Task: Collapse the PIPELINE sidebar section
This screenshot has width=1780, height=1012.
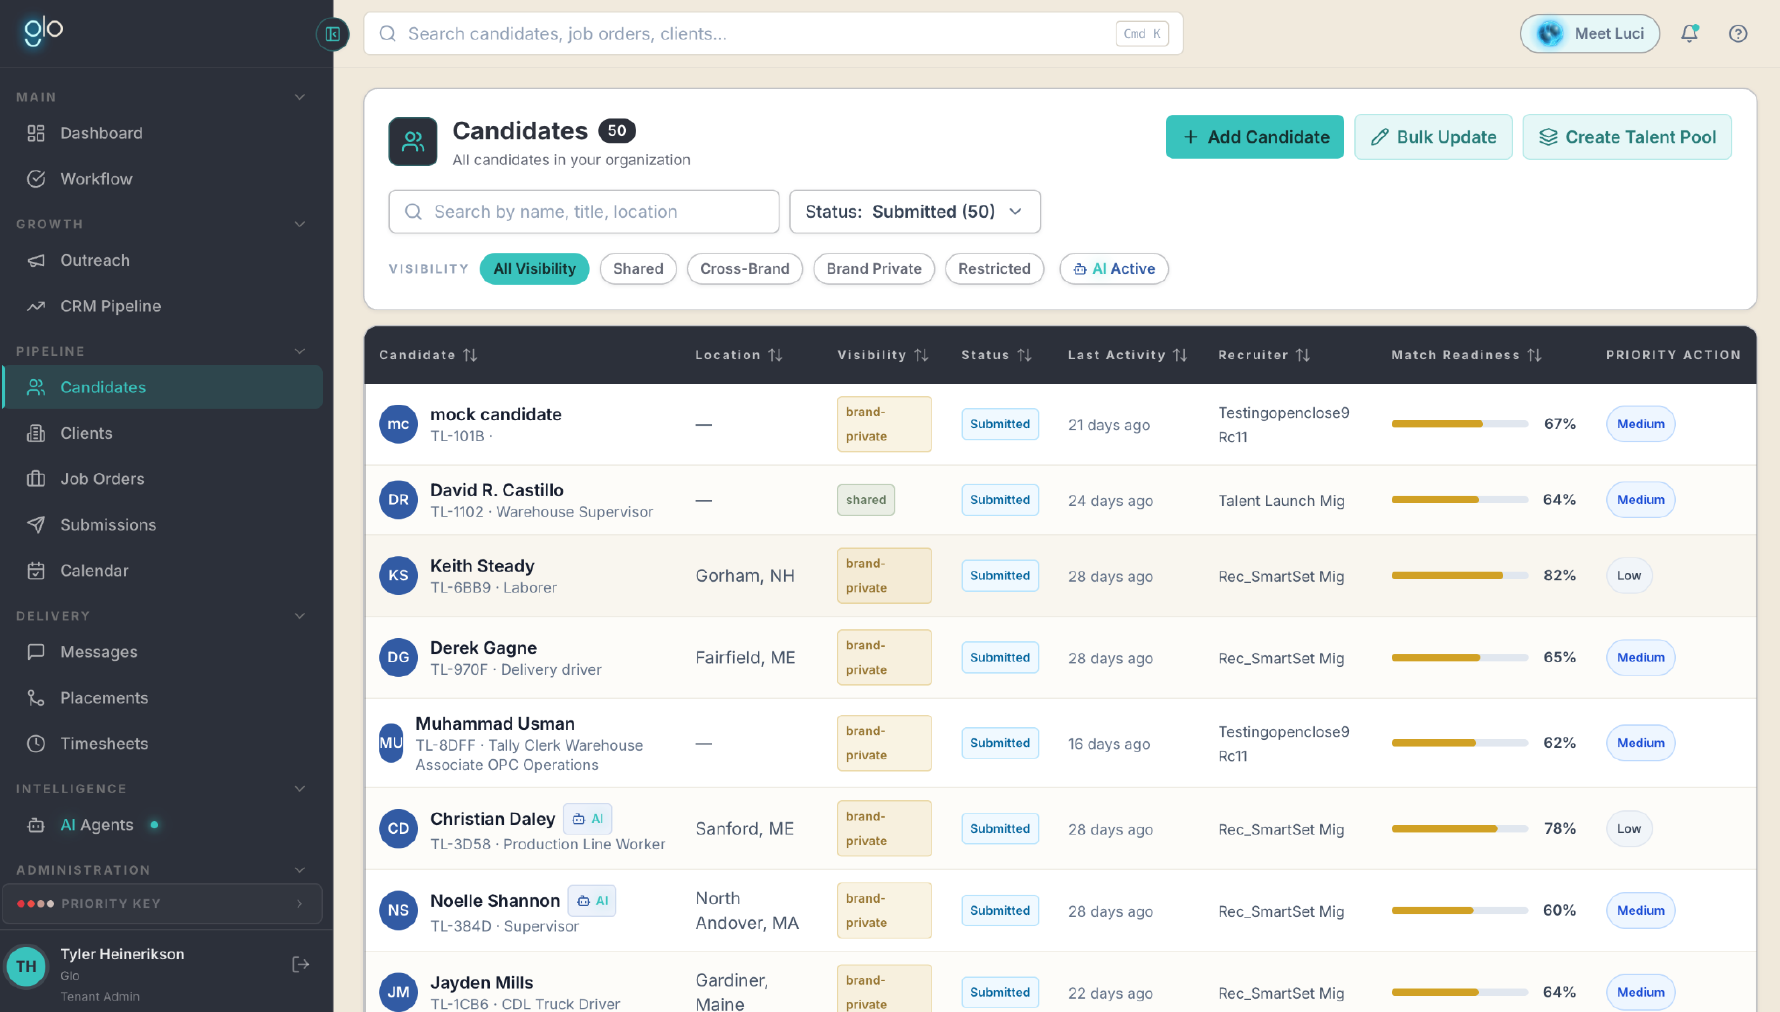Action: [299, 351]
